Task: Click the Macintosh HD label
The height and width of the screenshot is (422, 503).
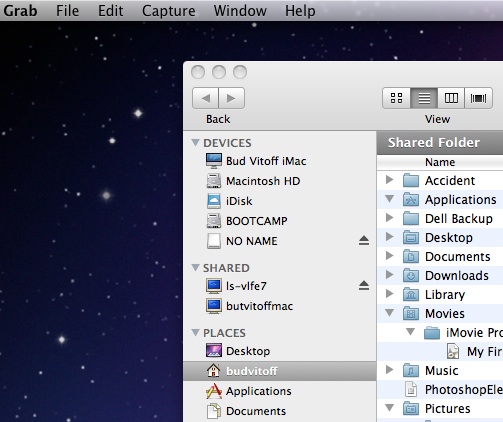Action: click(x=263, y=181)
